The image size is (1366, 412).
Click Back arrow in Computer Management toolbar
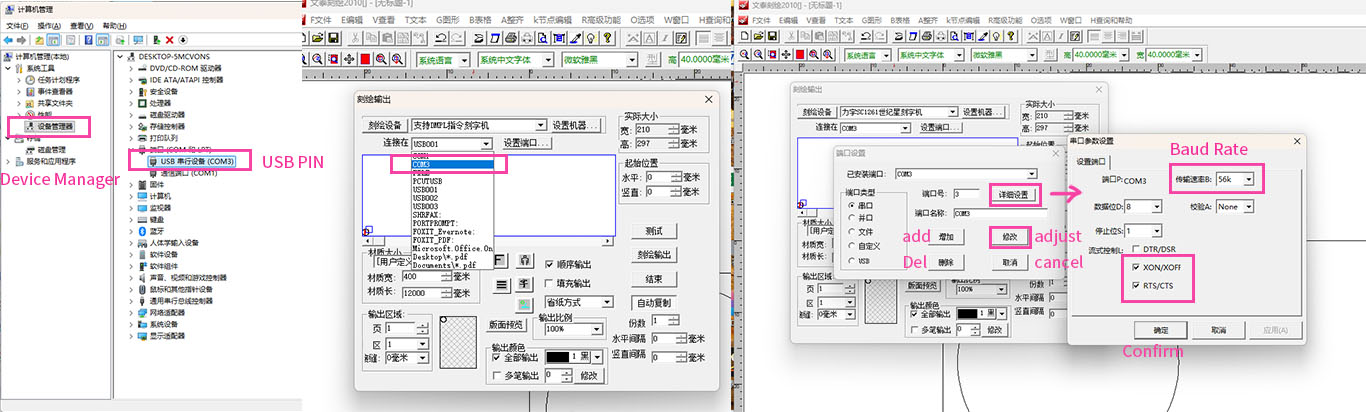pyautogui.click(x=8, y=40)
